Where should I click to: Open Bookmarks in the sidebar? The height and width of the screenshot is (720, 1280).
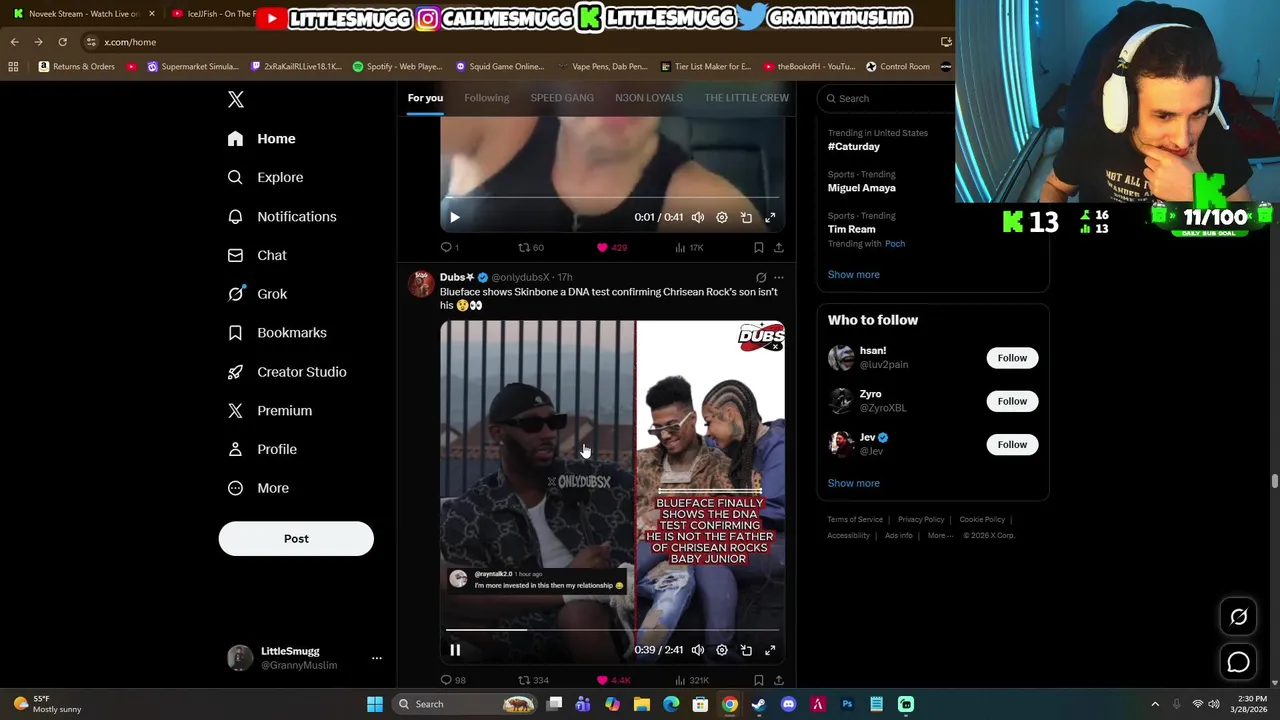pyautogui.click(x=277, y=333)
